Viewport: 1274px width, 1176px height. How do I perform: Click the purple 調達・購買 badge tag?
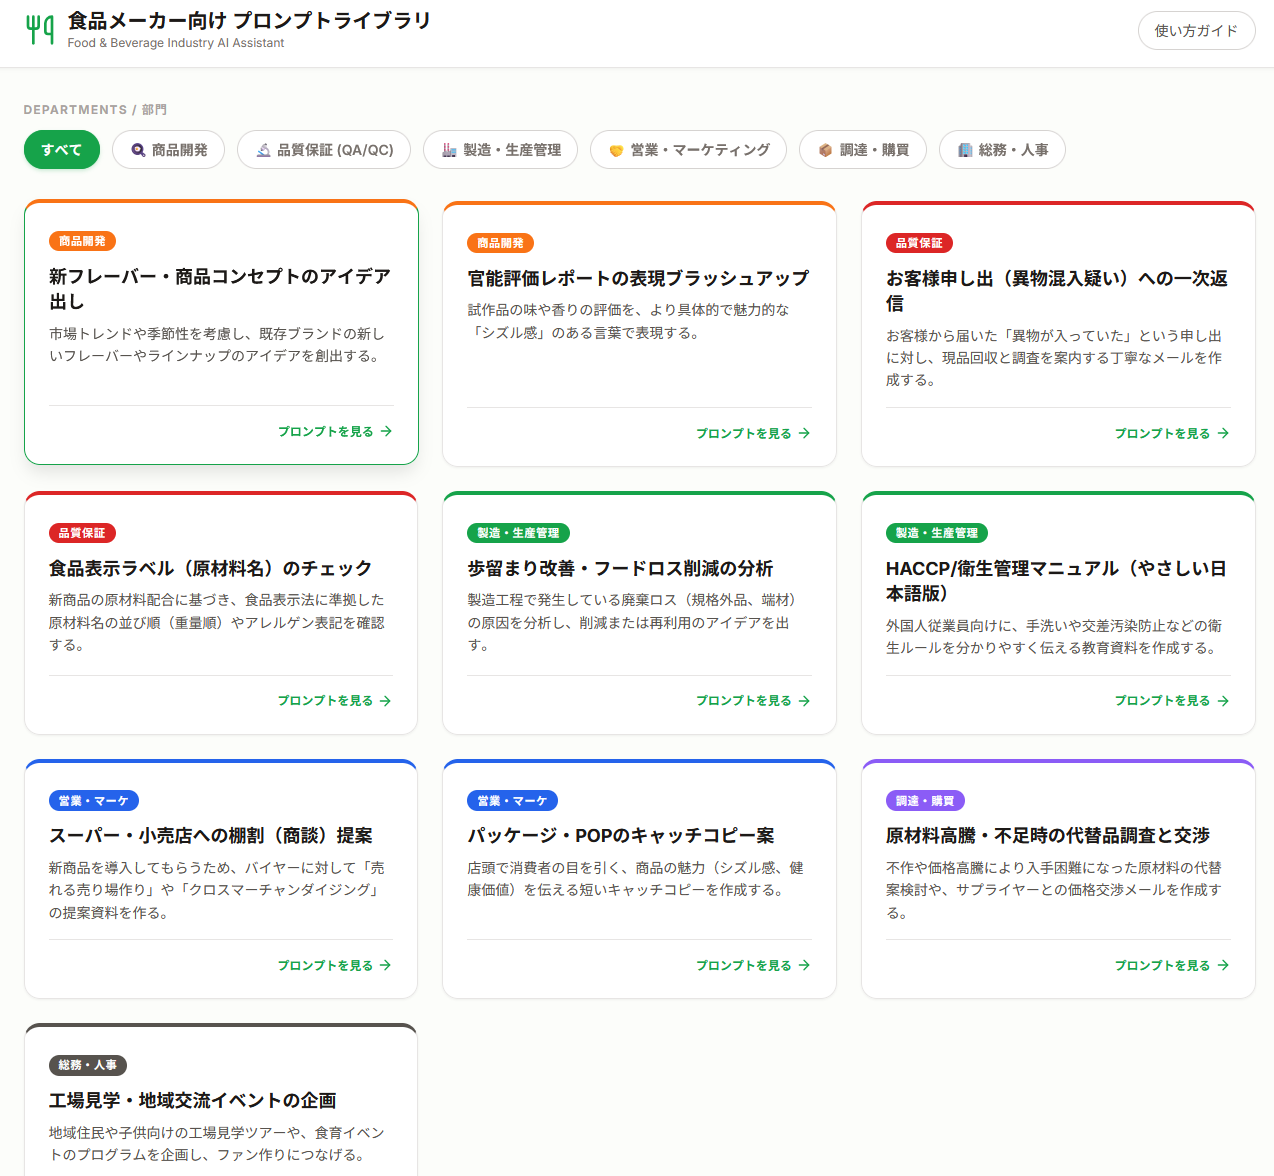pos(924,801)
